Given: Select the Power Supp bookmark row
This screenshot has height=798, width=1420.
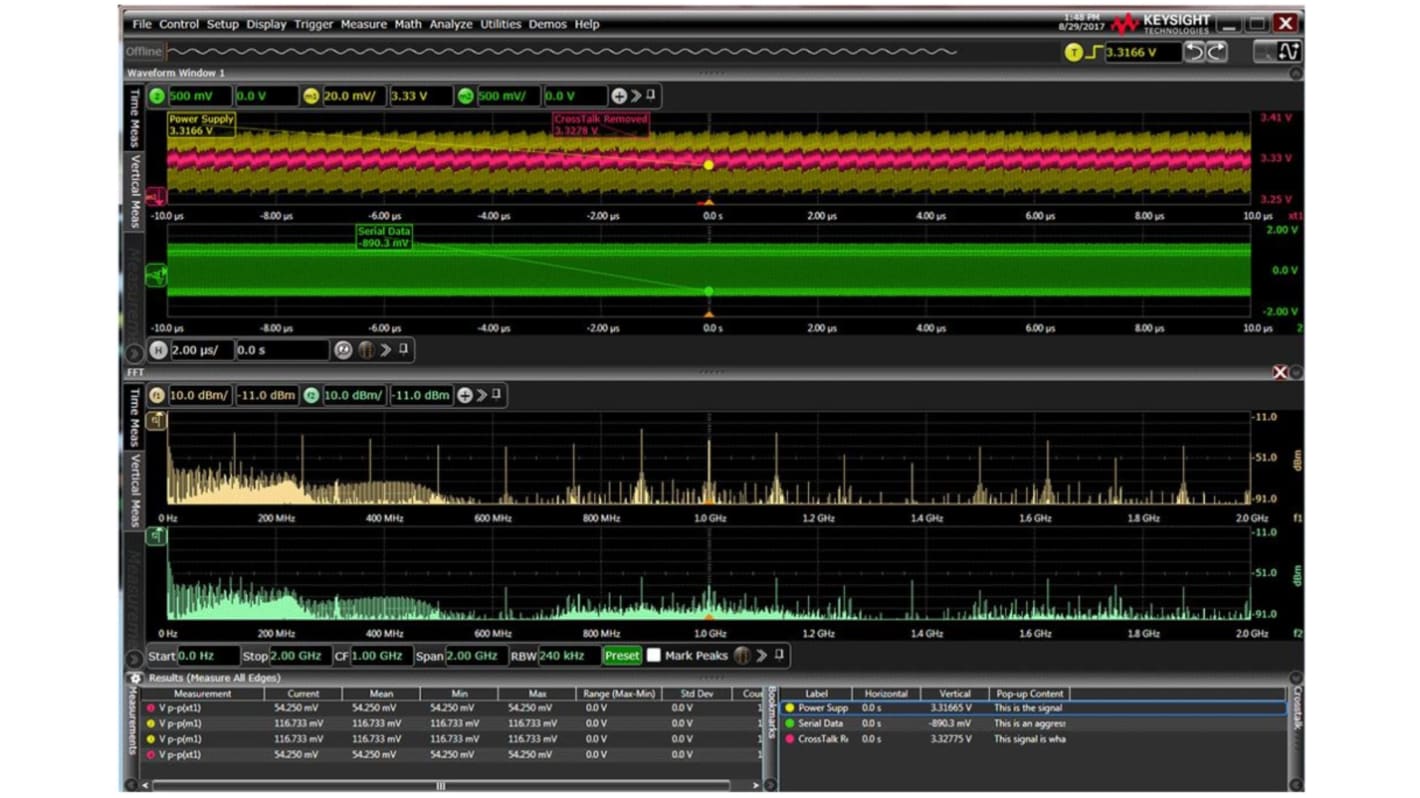Looking at the screenshot, I should click(1033, 708).
